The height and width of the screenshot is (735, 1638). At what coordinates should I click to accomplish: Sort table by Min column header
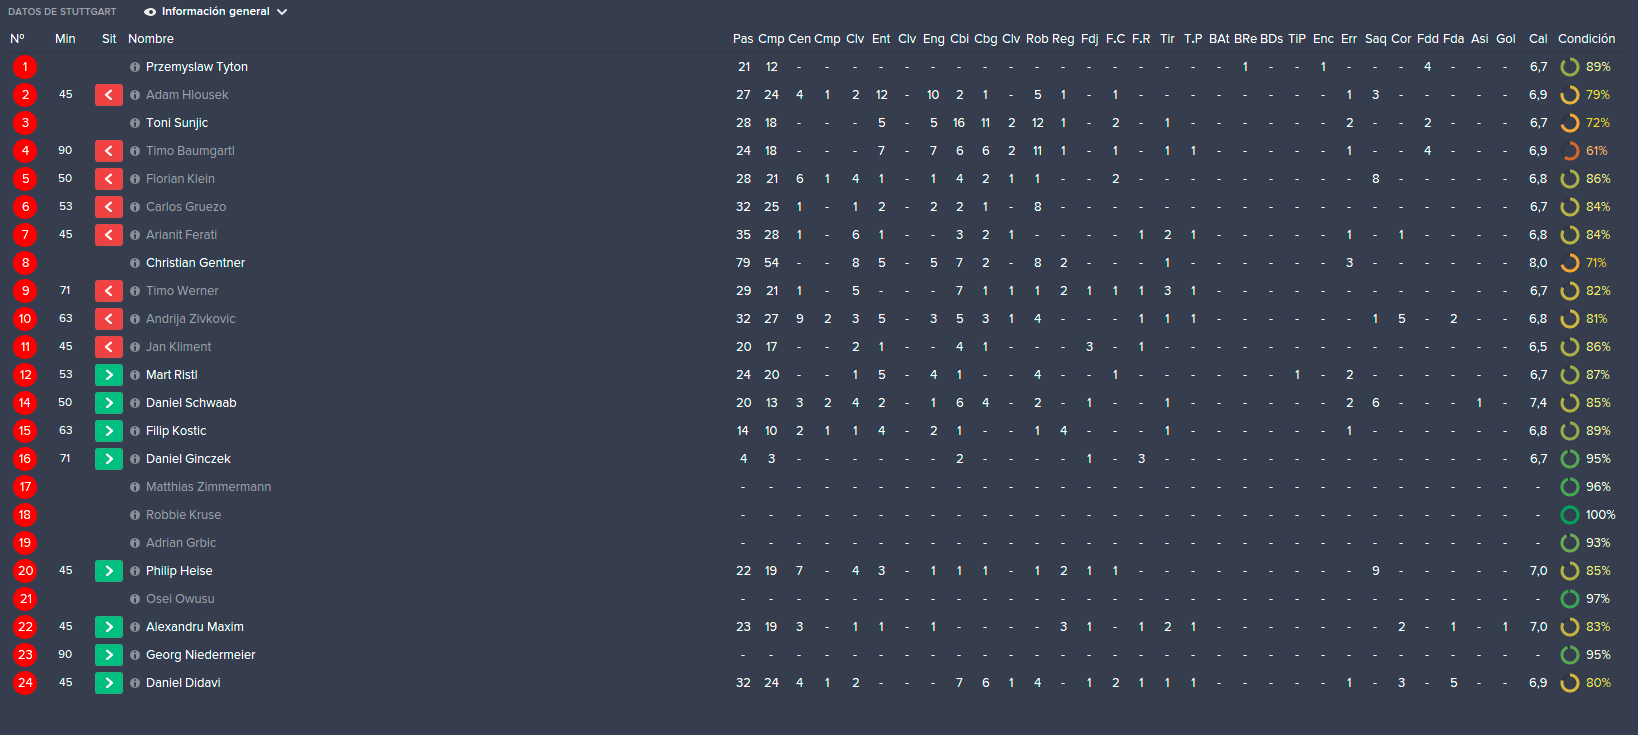pyautogui.click(x=65, y=39)
